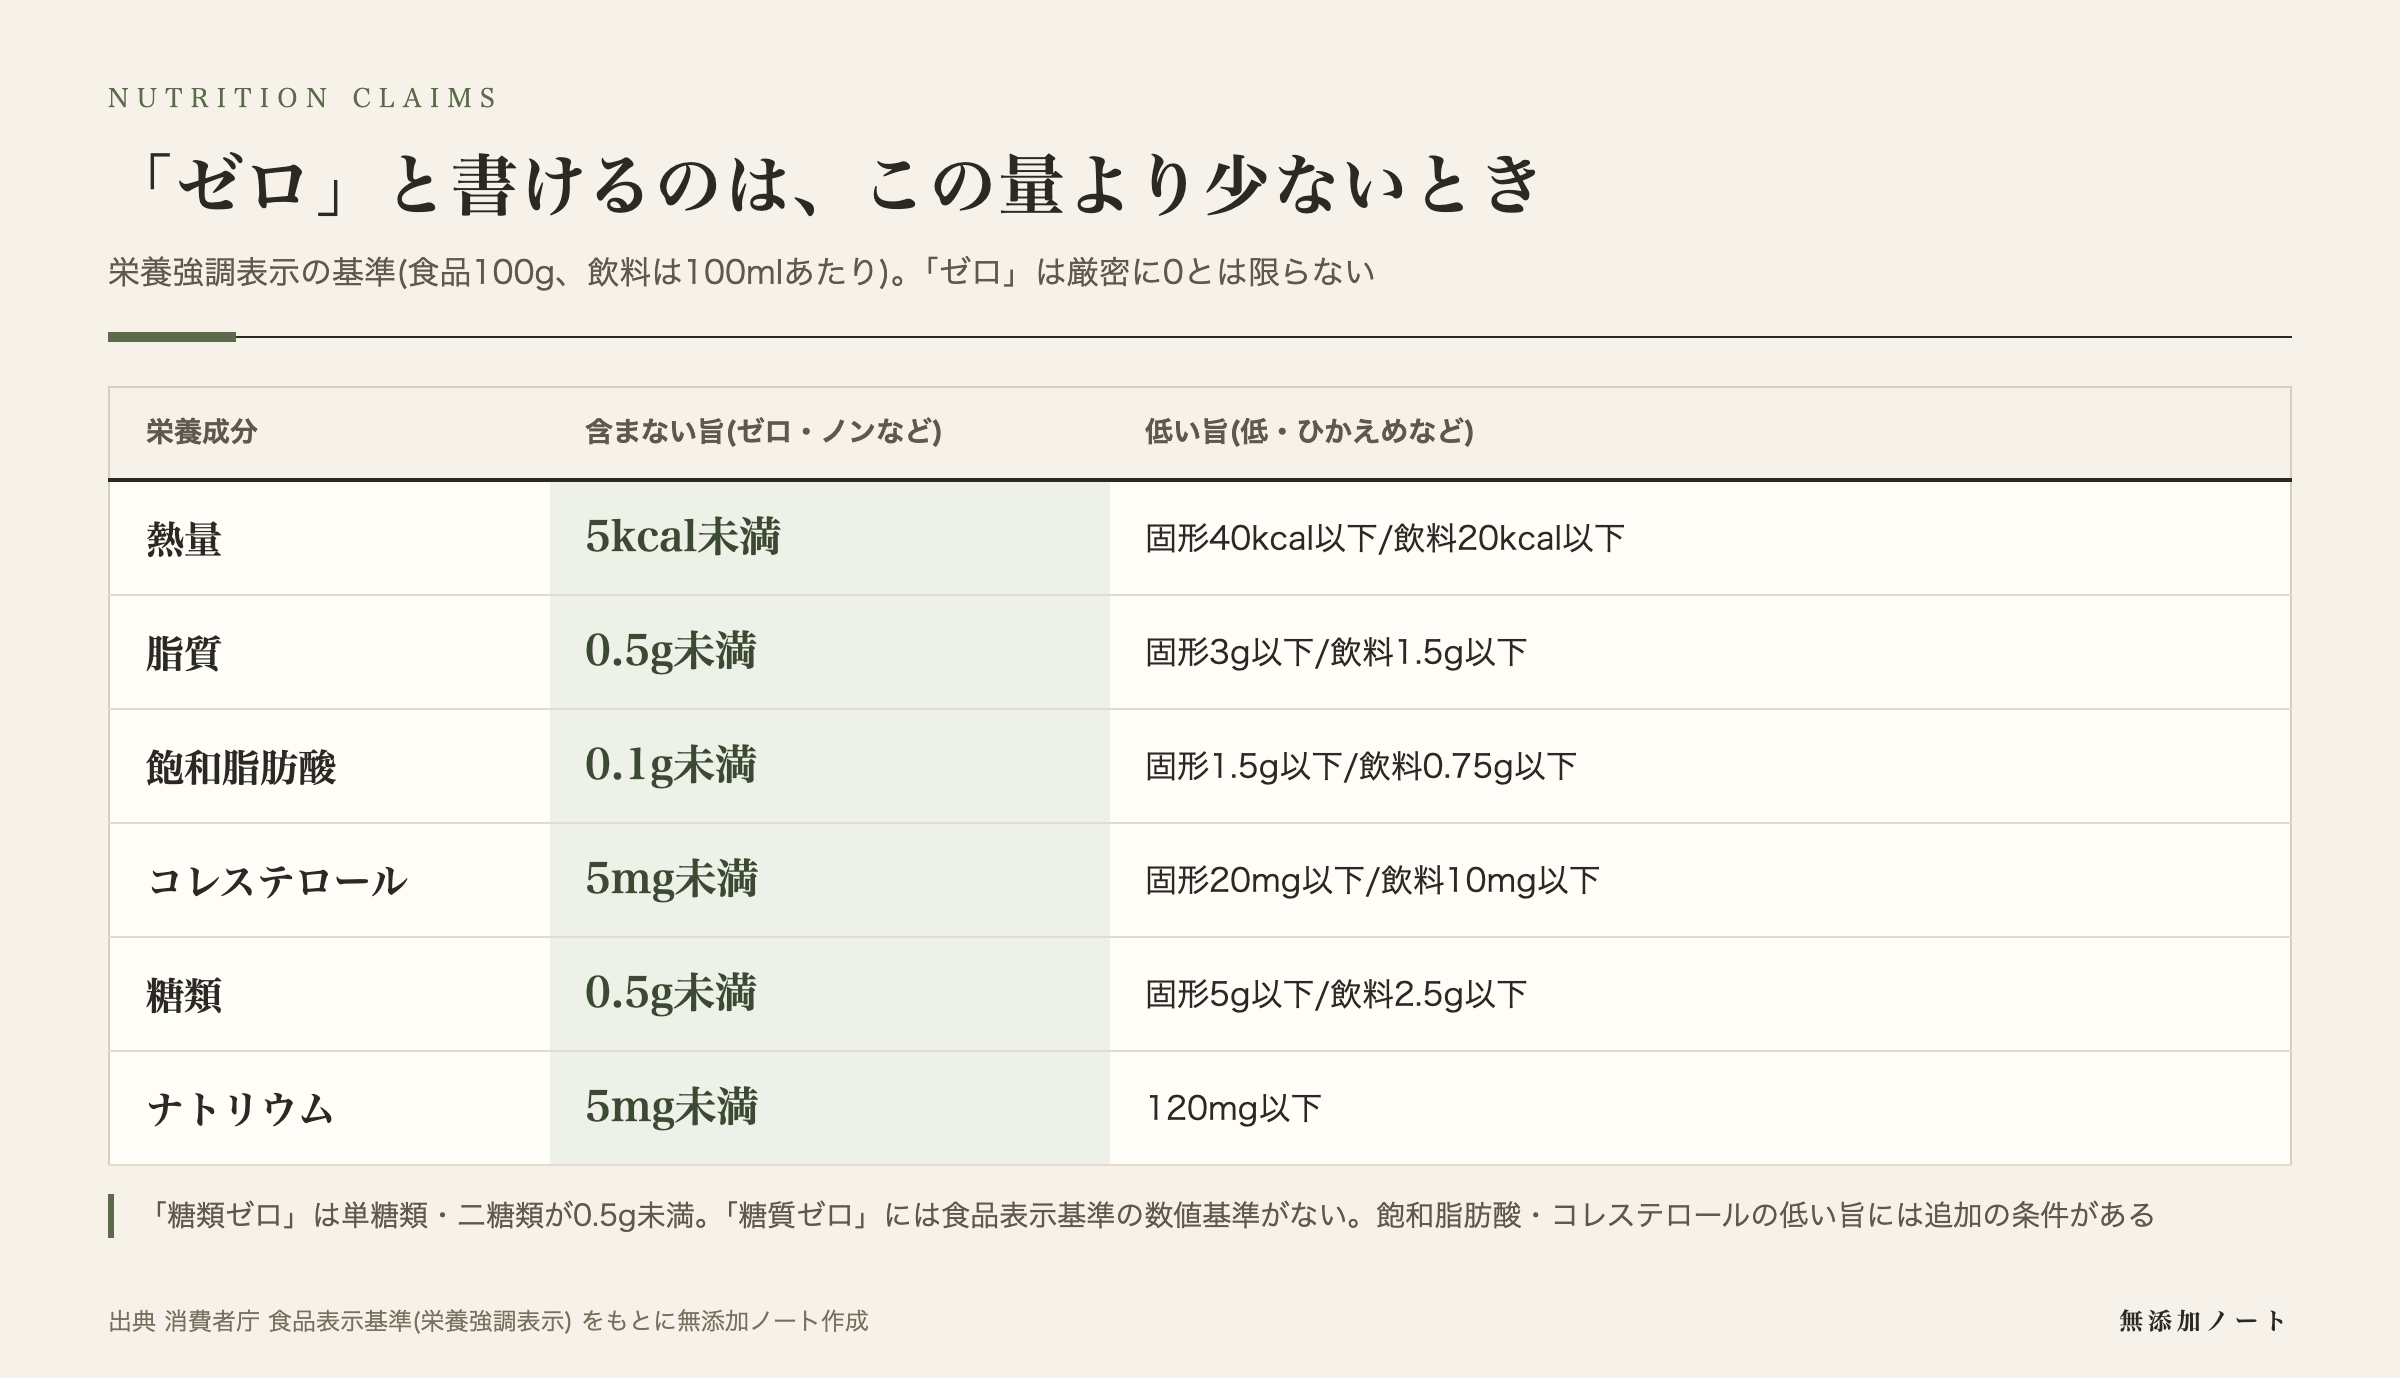
Task: Click the 'NUTRITION CLAIMS' heading label
Action: [x=302, y=98]
